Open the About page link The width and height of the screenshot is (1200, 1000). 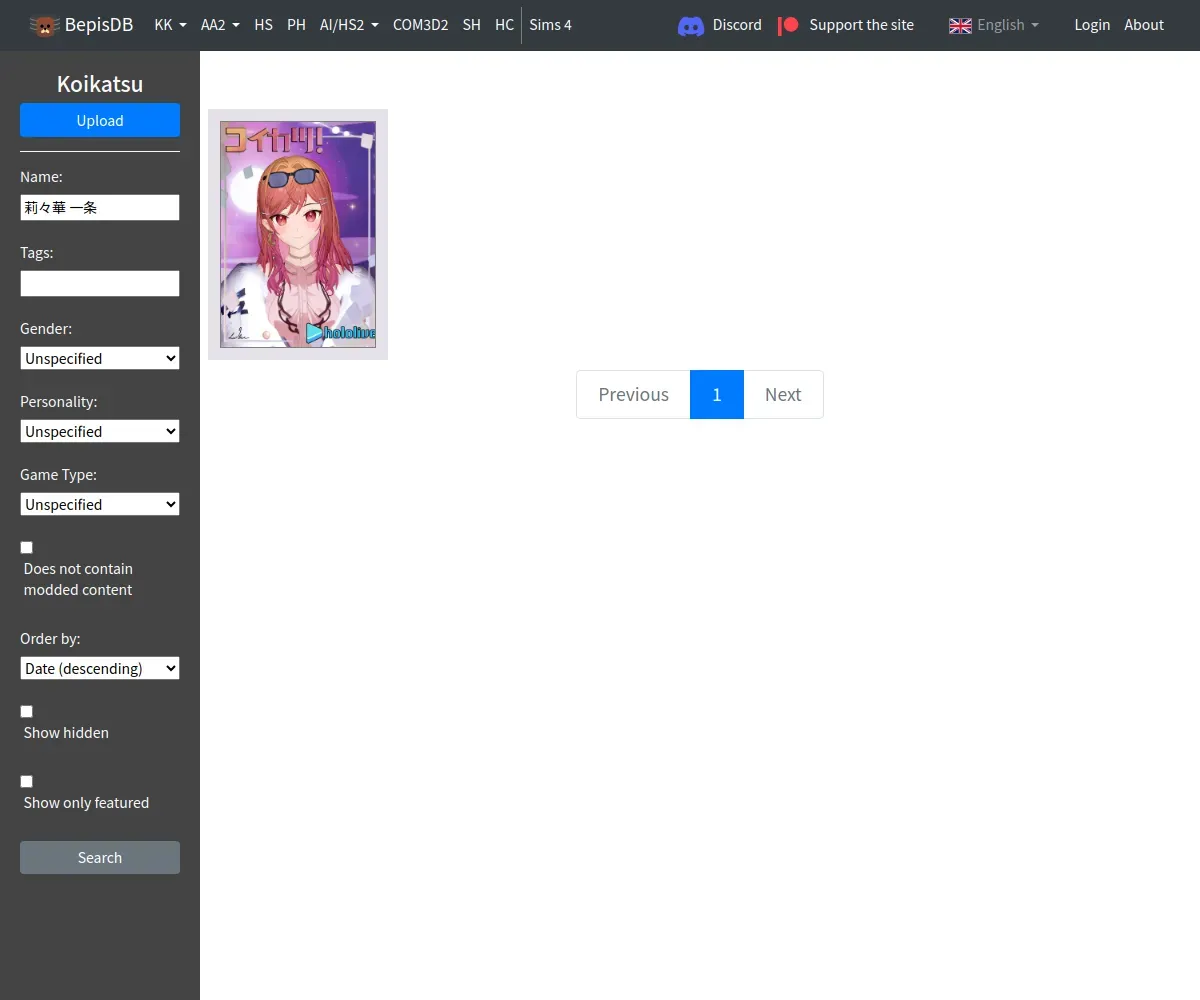pyautogui.click(x=1144, y=25)
